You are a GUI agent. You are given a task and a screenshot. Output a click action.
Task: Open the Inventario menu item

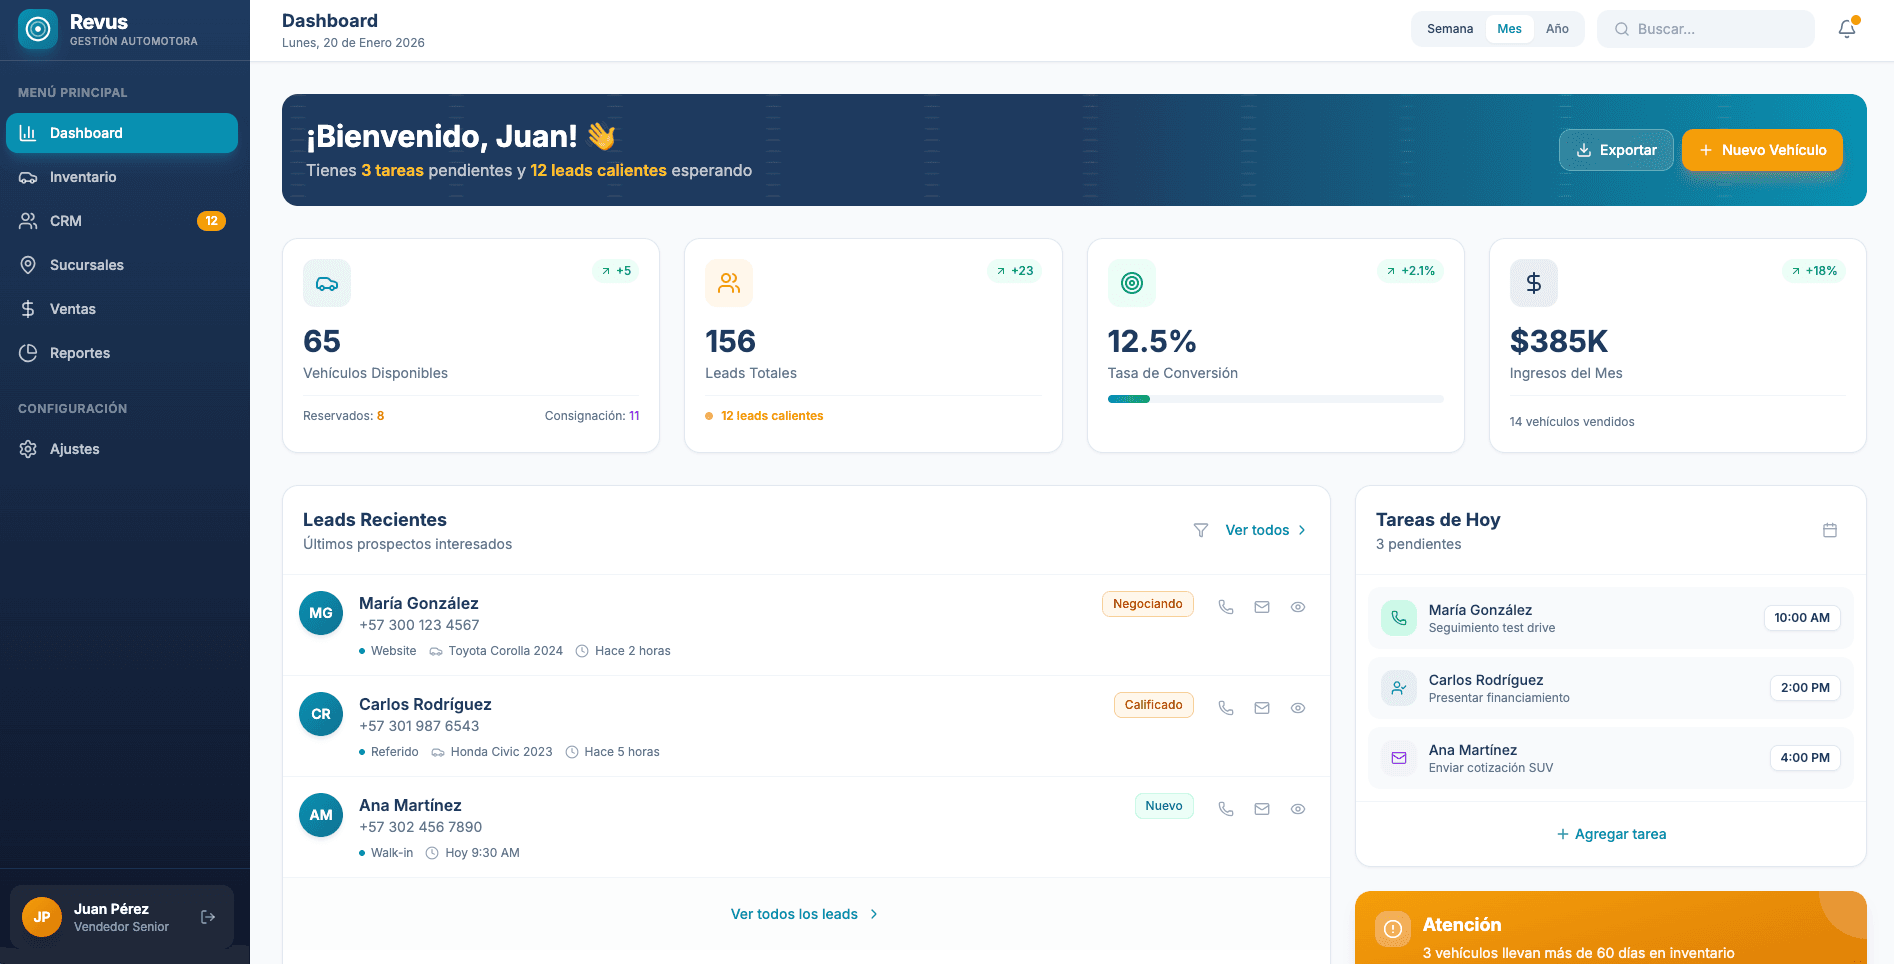tap(83, 177)
